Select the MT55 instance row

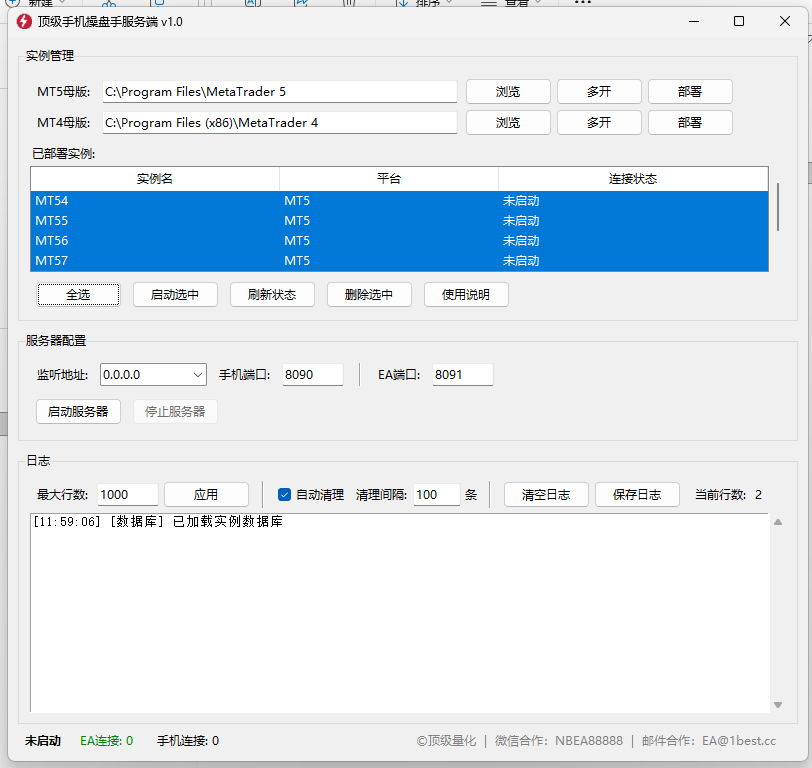tap(399, 221)
